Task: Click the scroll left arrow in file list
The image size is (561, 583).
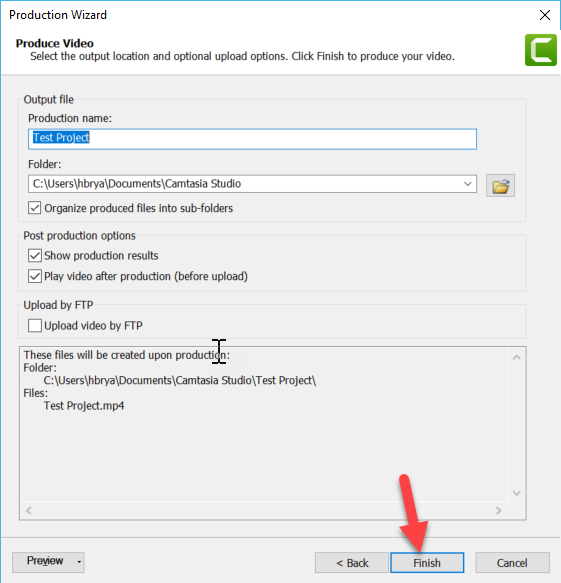Action: click(x=29, y=510)
